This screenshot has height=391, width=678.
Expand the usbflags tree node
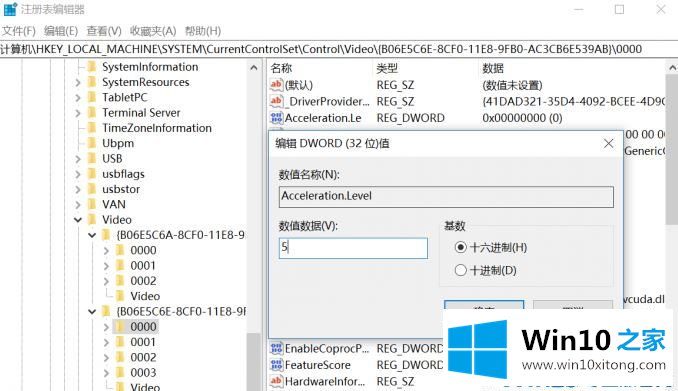coord(78,174)
